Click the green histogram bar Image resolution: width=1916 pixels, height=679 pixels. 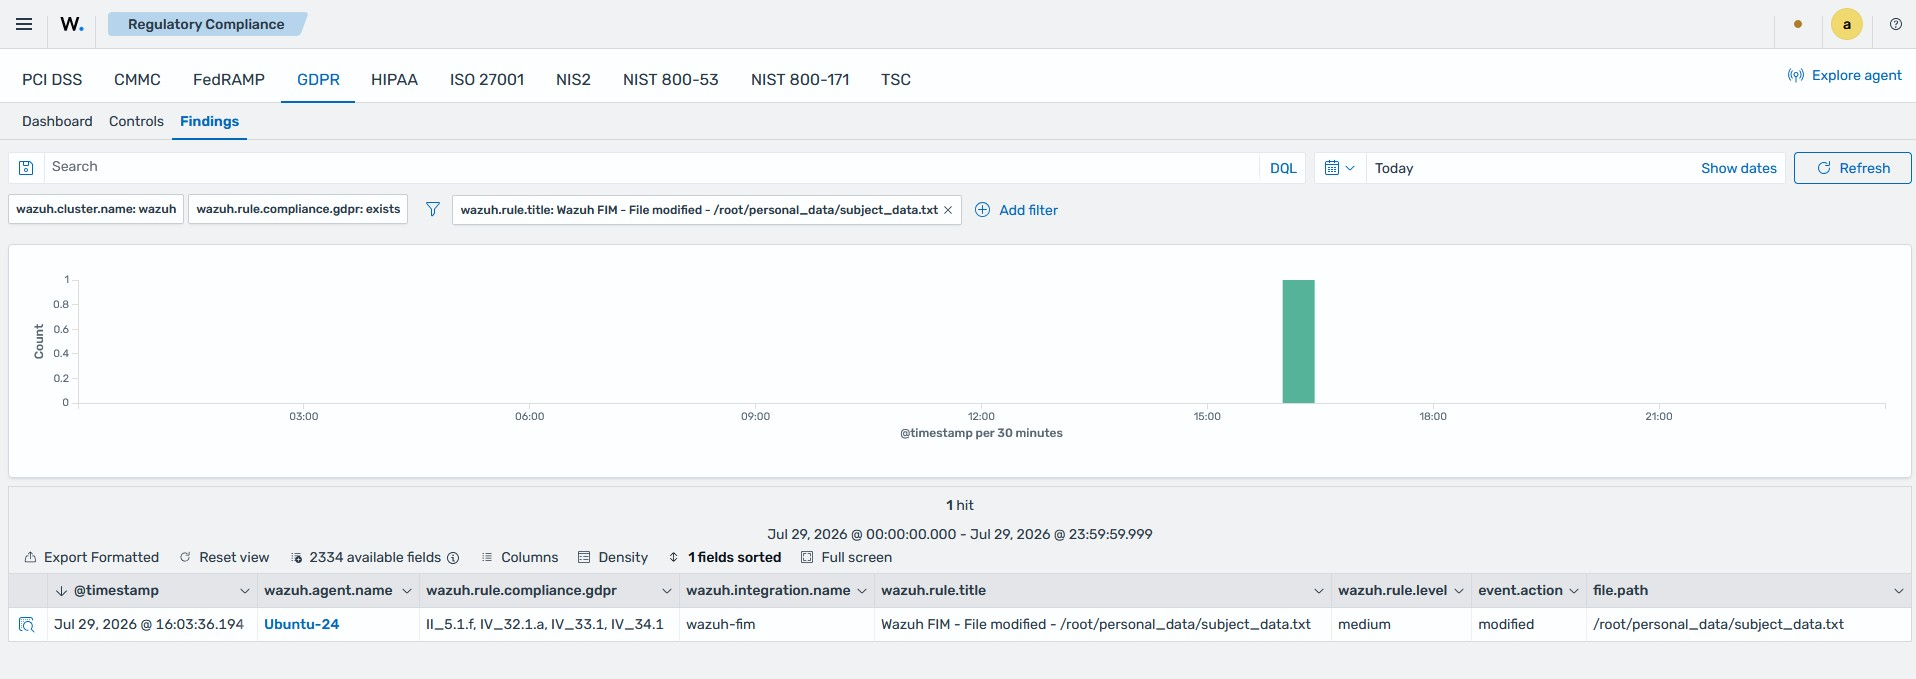coord(1298,341)
